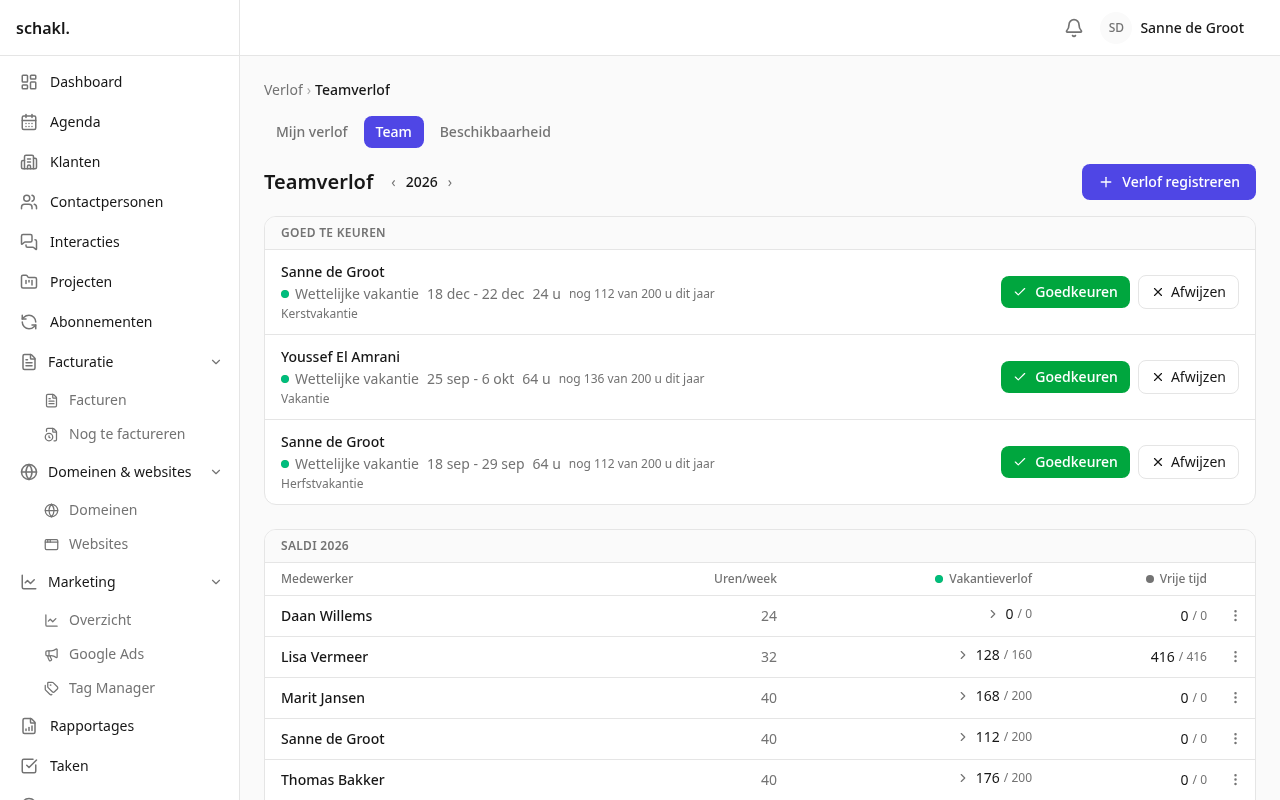Go to Projecten in the sidebar
This screenshot has height=800, width=1280.
click(120, 282)
